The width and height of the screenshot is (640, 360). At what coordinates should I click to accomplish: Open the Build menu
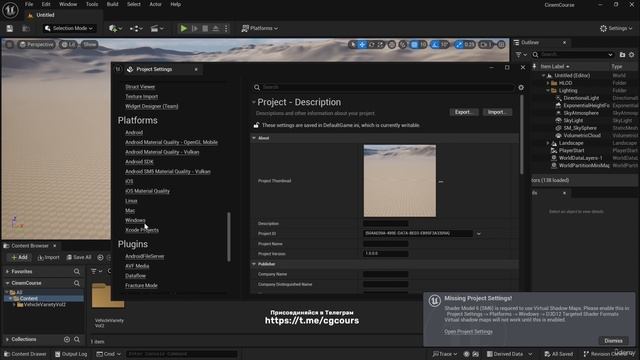(x=112, y=4)
